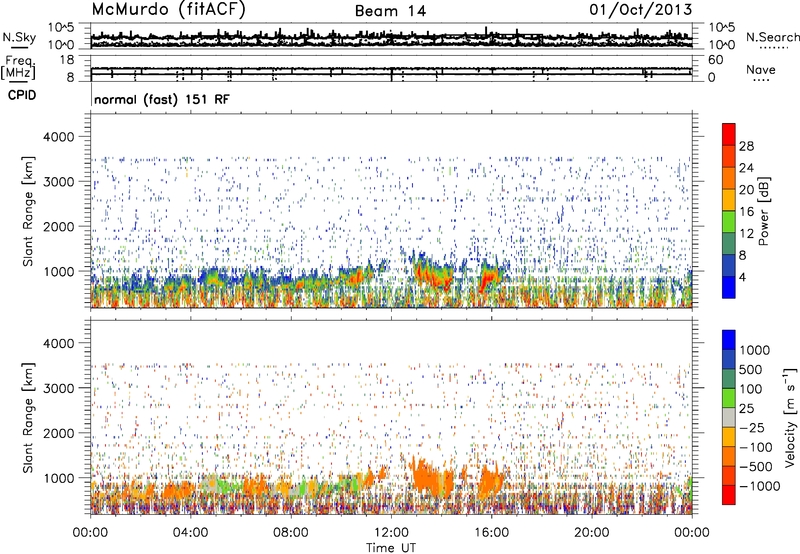Click the 'Power [dB]' color bar title
Viewport: 800px width, 554px height.
764,211
